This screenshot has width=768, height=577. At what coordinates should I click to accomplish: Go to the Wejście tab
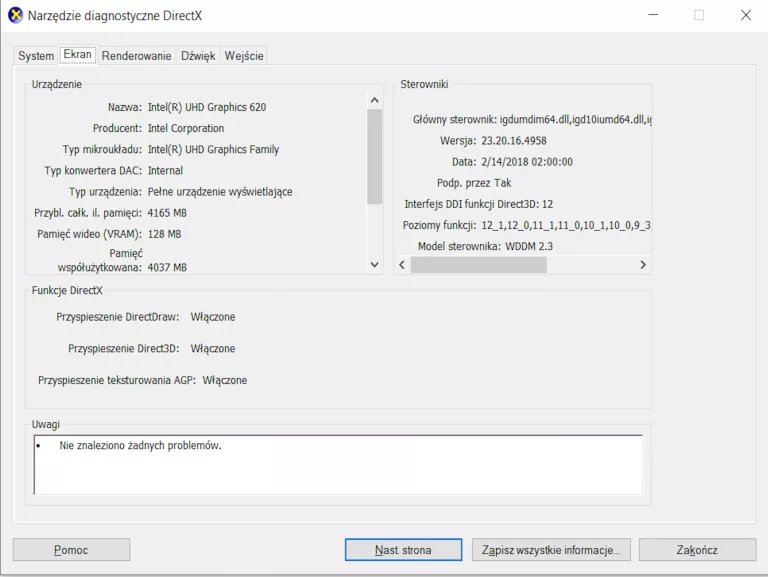click(x=244, y=56)
